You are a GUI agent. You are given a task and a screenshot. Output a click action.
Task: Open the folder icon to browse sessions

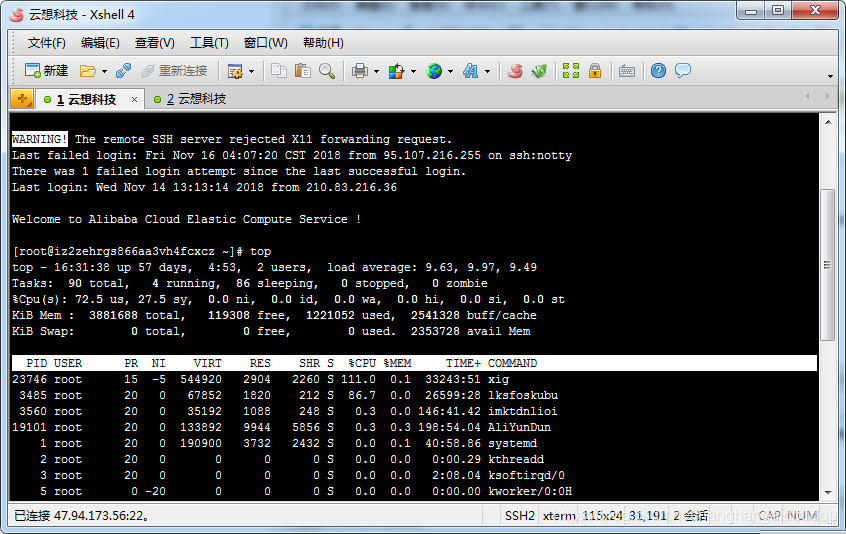[87, 71]
